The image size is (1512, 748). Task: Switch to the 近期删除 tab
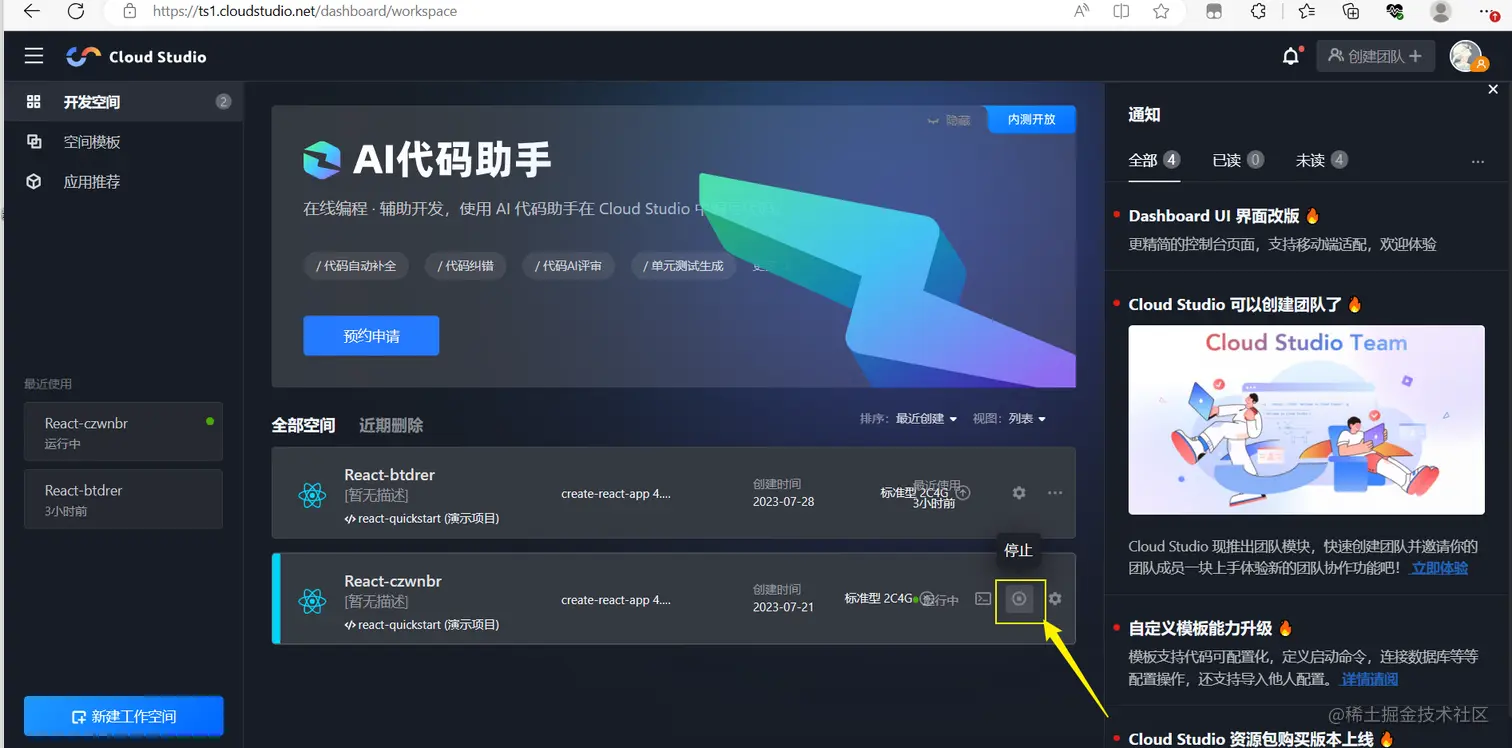[x=391, y=425]
